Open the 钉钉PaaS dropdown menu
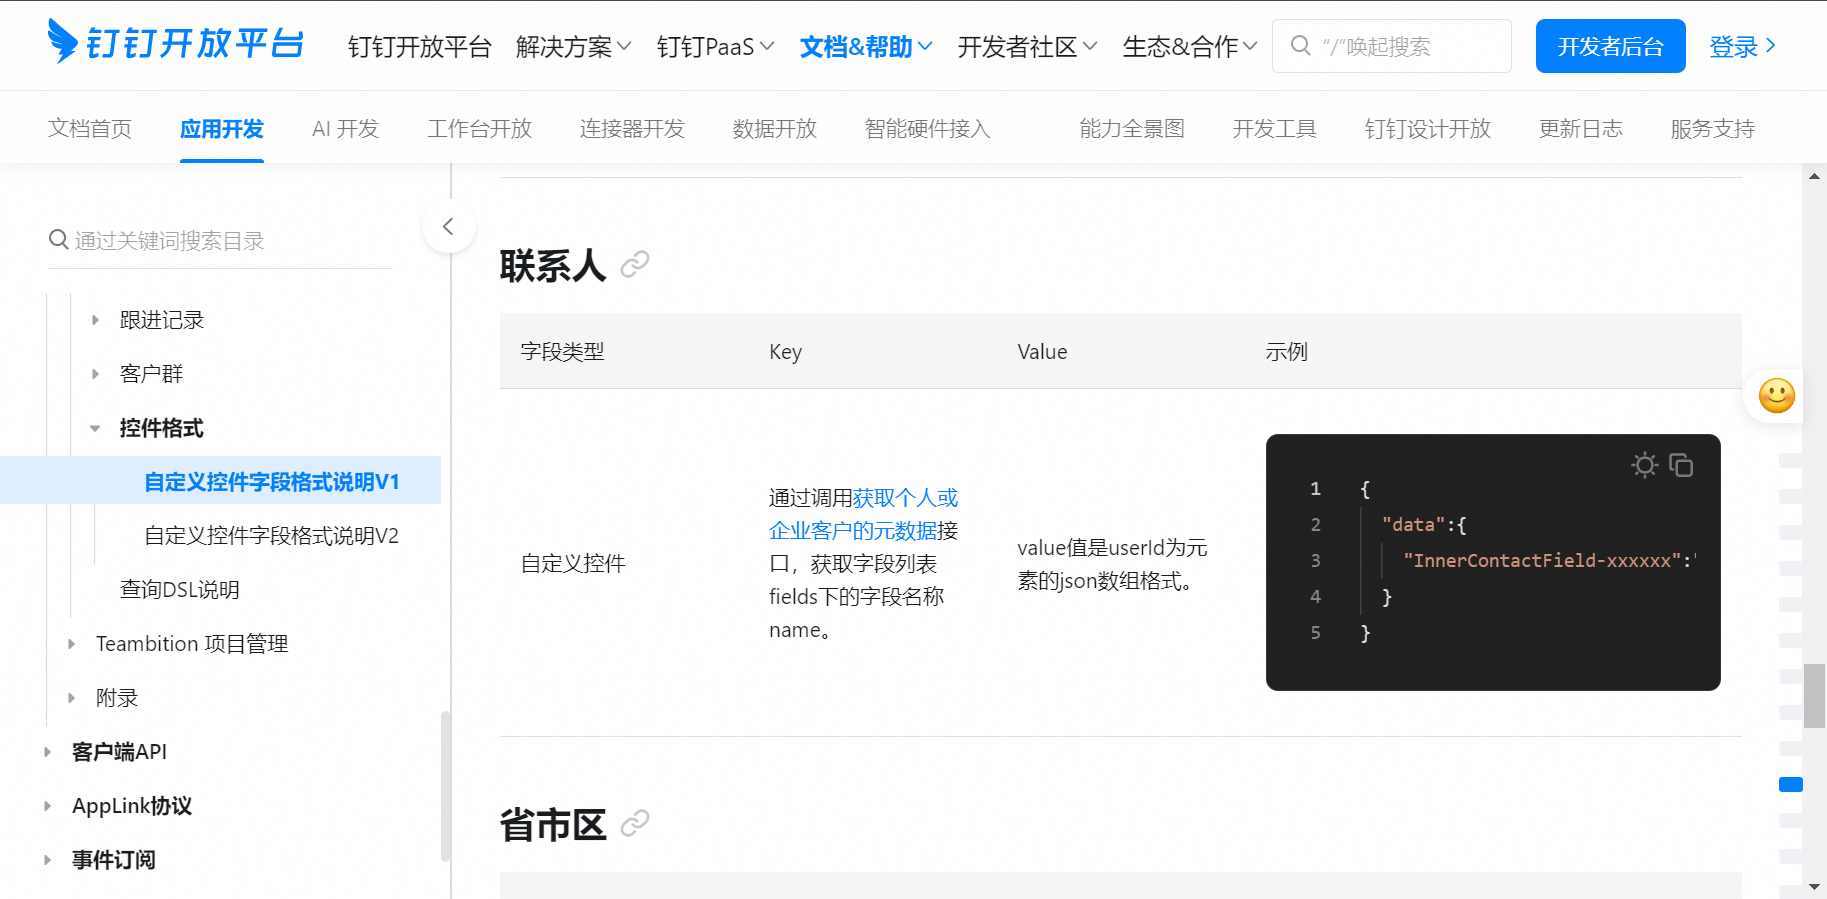1827x899 pixels. (x=715, y=47)
